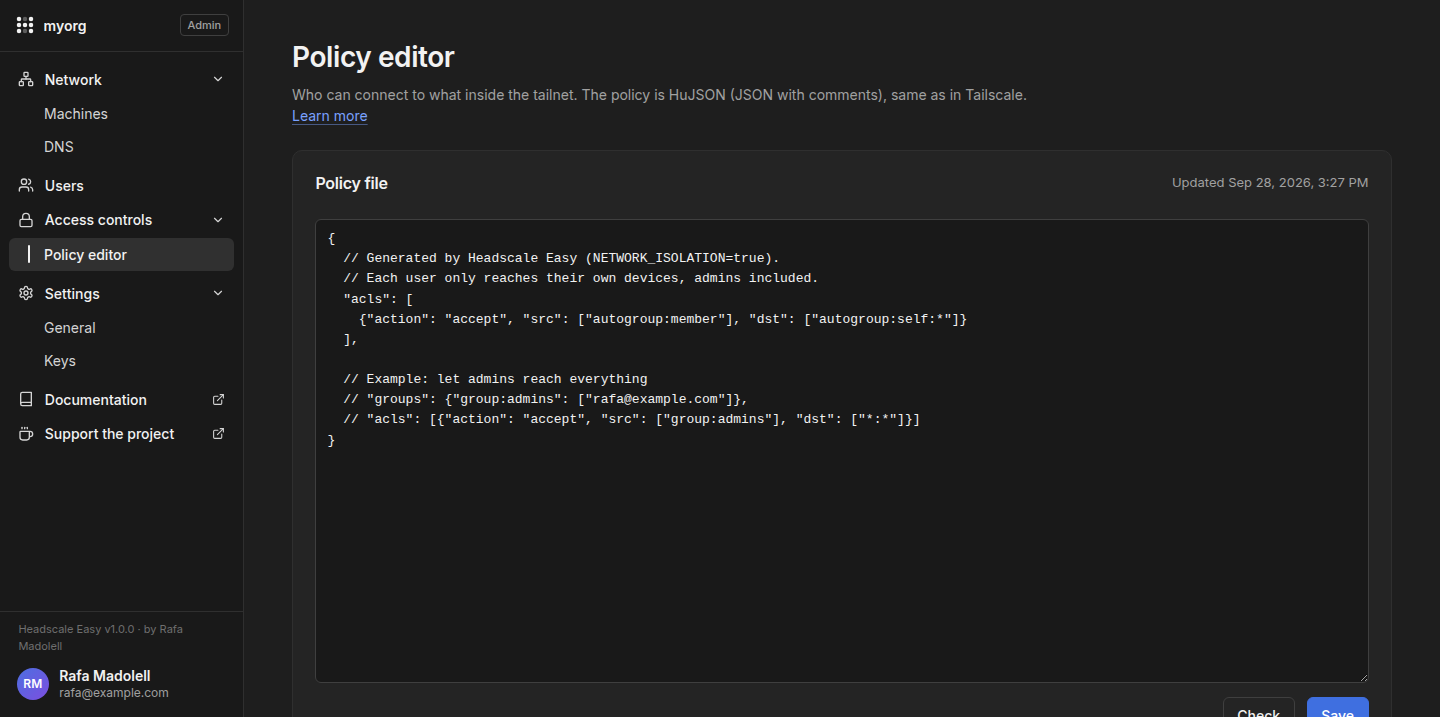The height and width of the screenshot is (717, 1440).
Task: Click the Policy editor page title
Action: pos(373,57)
